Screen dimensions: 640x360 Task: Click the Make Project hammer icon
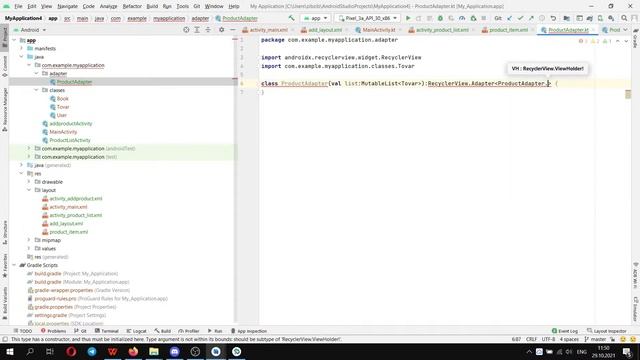point(291,18)
